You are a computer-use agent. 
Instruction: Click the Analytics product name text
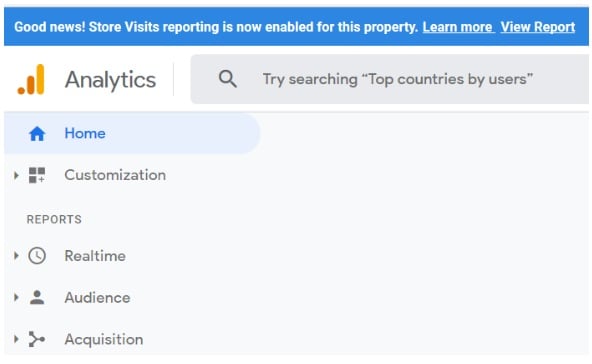pos(110,80)
